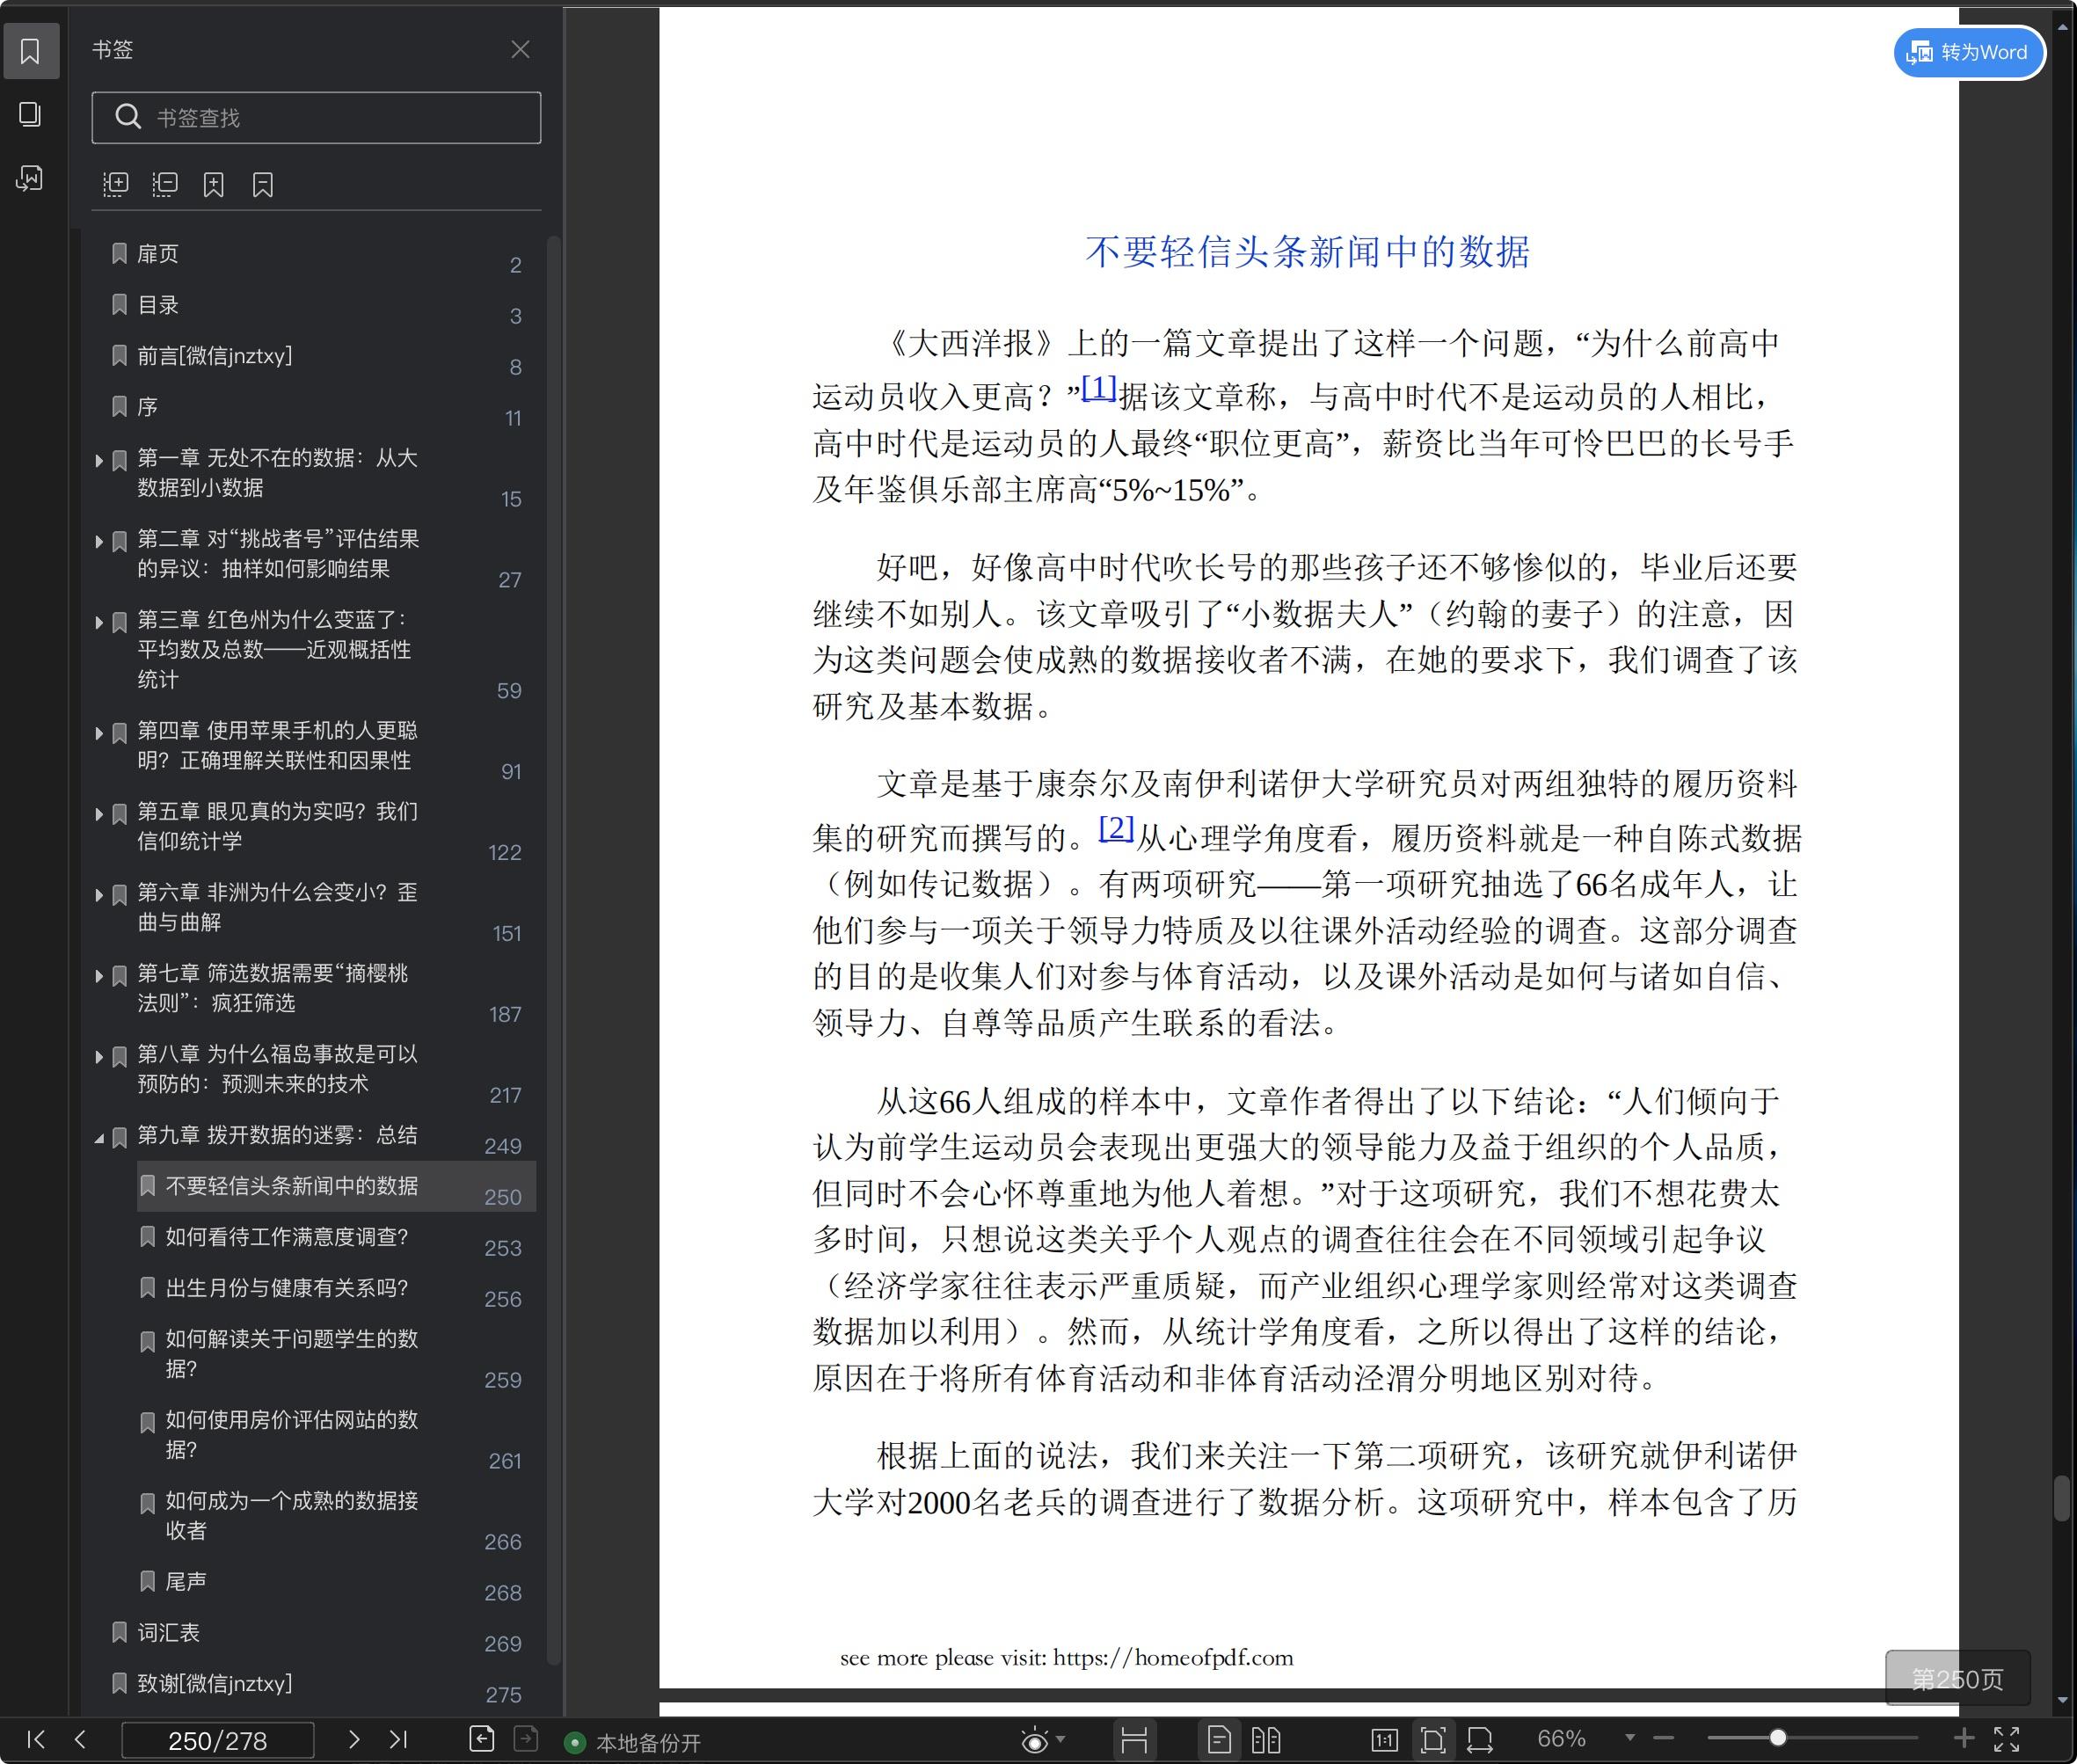Open bookmark 扉页
2077x1764 pixels.
[x=158, y=254]
